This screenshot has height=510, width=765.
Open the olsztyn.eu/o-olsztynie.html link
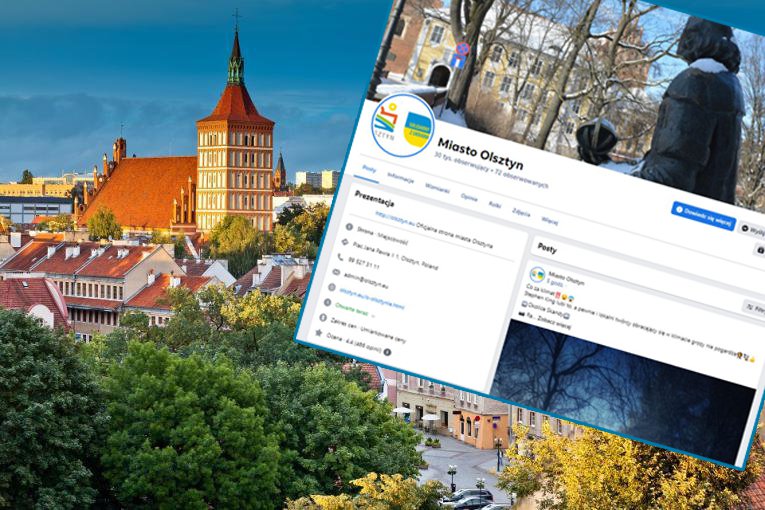click(x=372, y=298)
